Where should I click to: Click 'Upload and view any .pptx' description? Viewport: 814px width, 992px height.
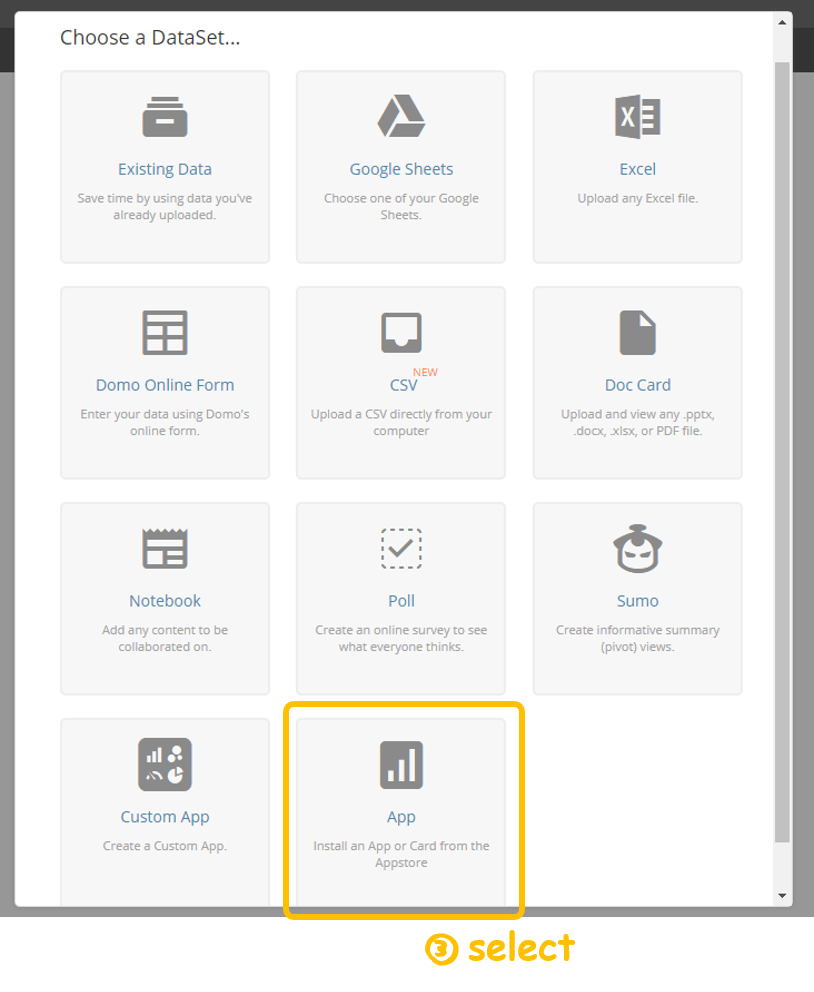pos(638,422)
